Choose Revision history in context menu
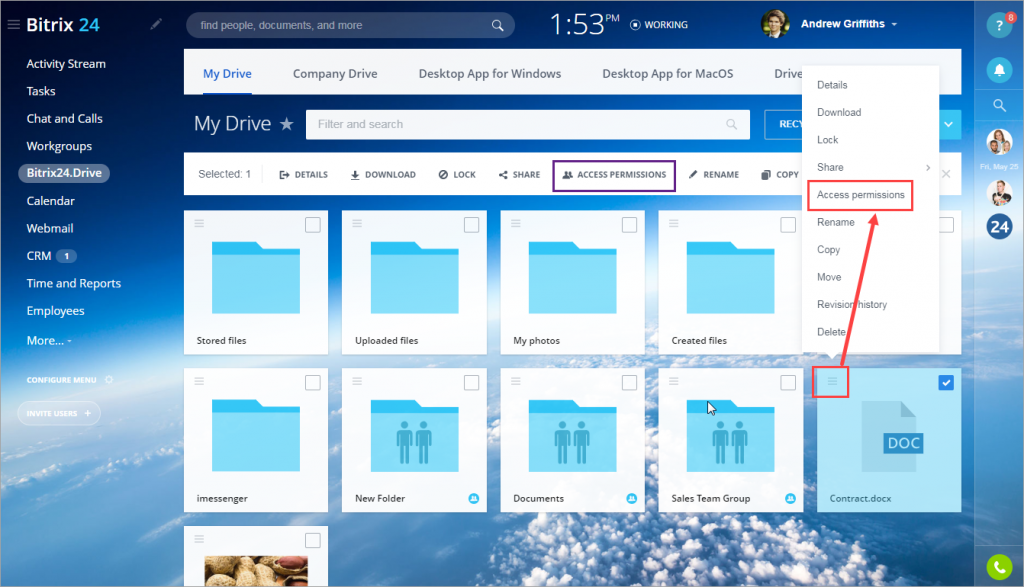1024x587 pixels. click(x=852, y=304)
